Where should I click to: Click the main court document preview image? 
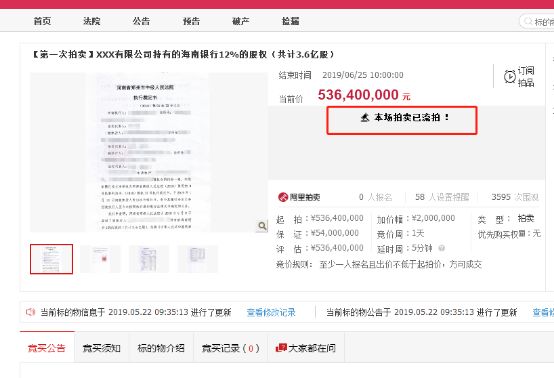point(149,152)
